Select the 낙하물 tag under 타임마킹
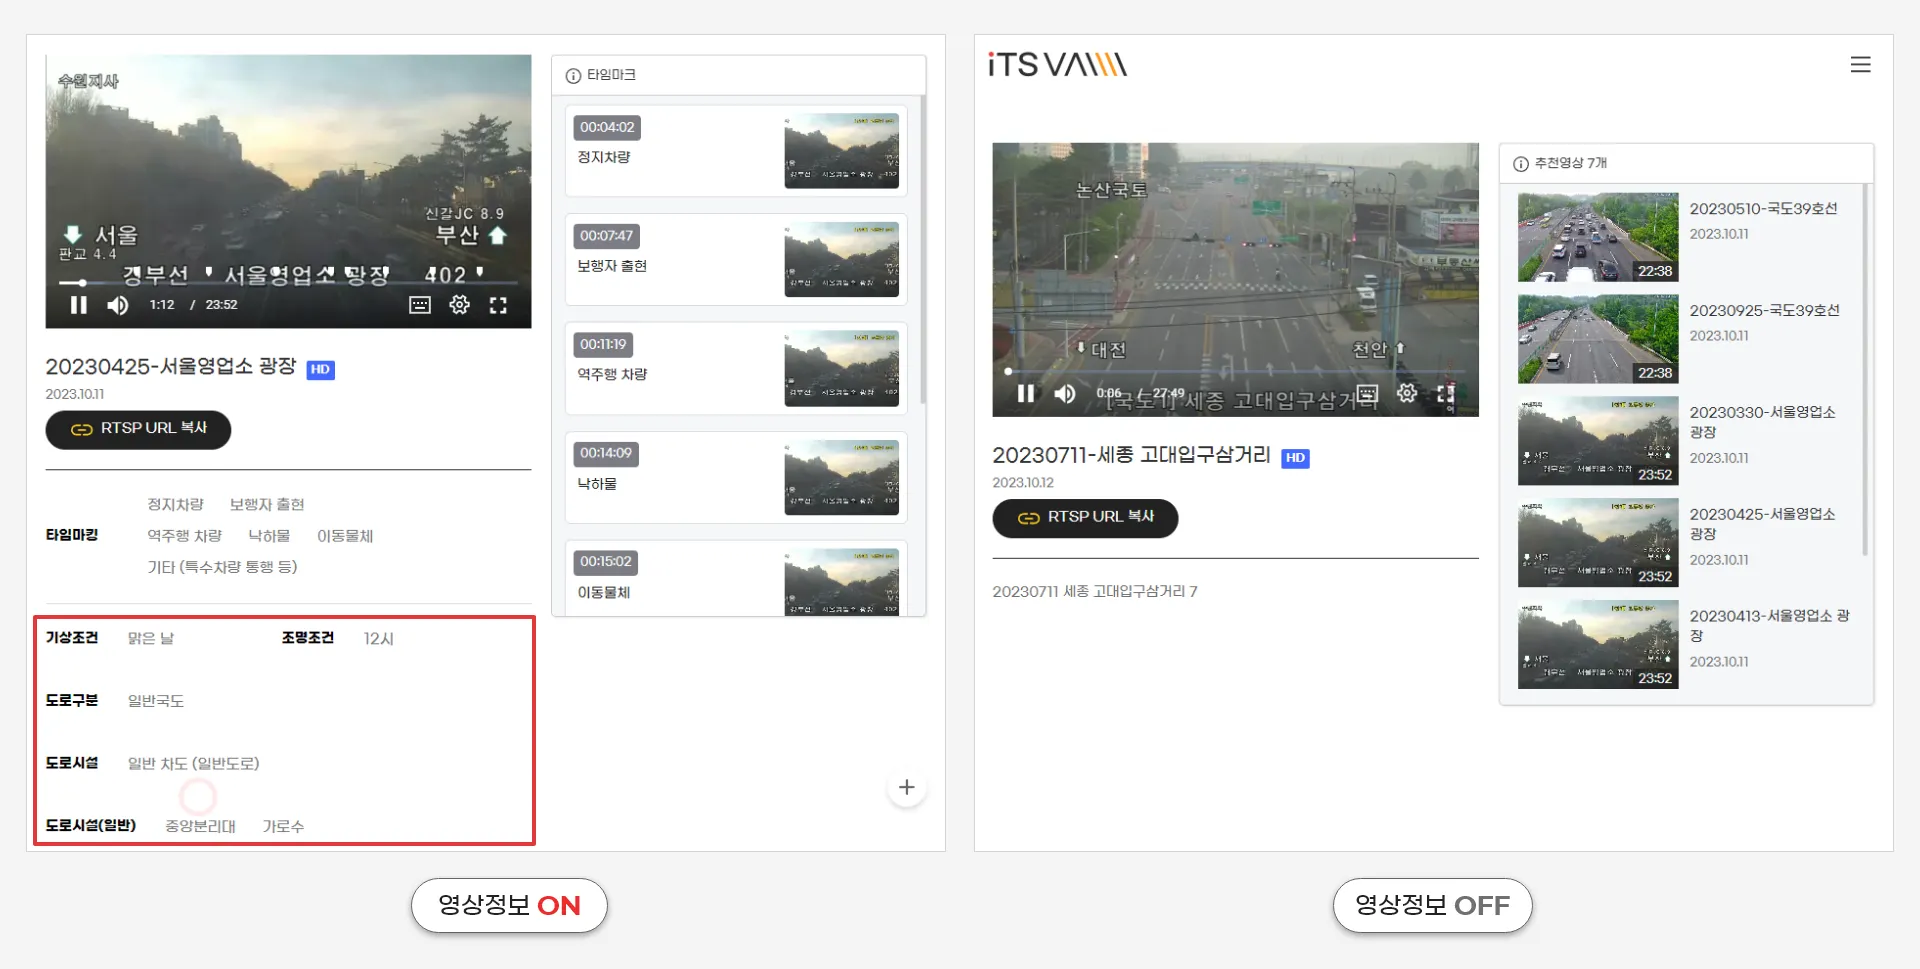Viewport: 1920px width, 969px height. (269, 536)
